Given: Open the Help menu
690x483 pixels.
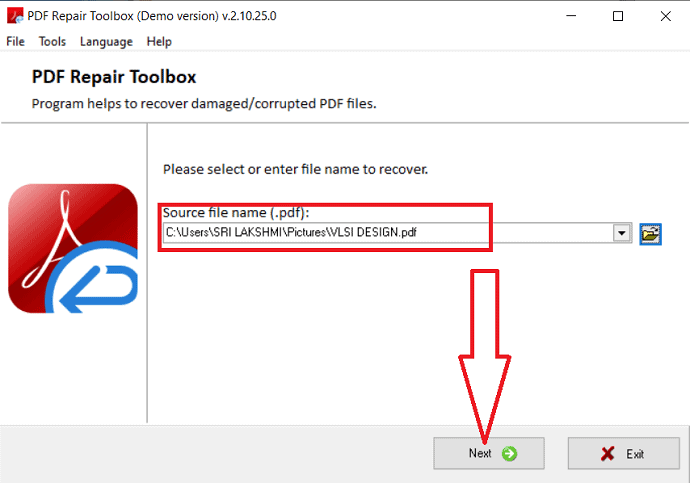Looking at the screenshot, I should coord(159,42).
